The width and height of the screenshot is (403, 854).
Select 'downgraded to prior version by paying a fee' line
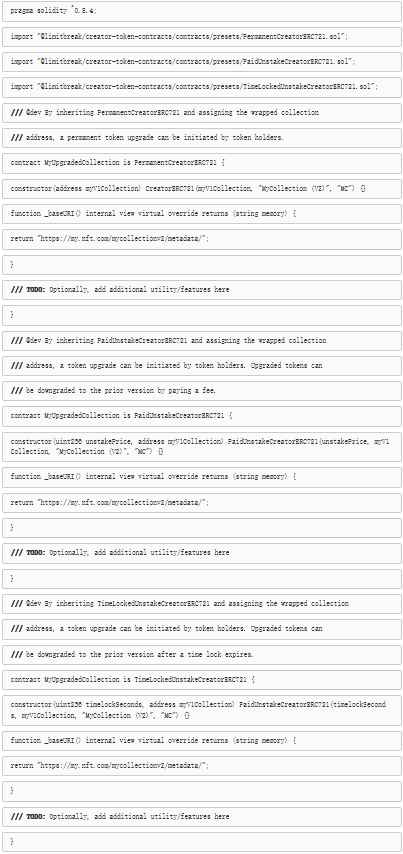tap(202, 391)
